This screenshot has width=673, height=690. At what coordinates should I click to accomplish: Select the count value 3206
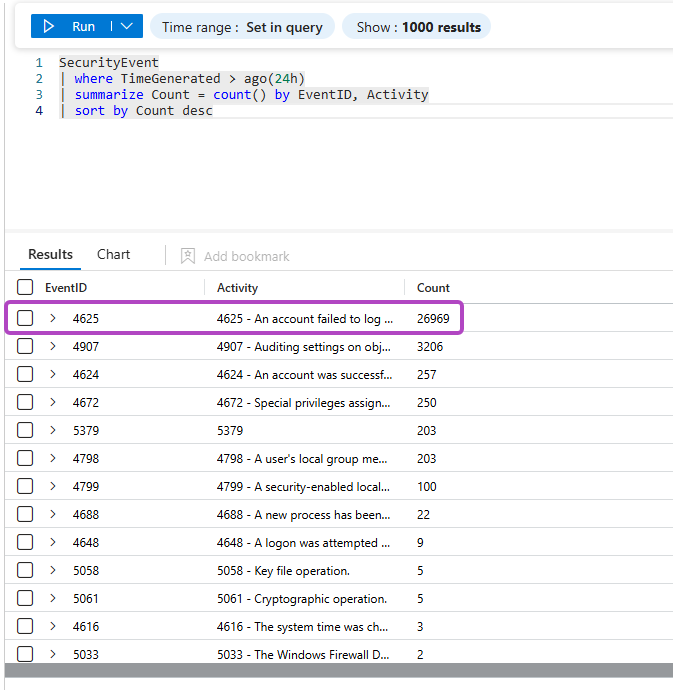coord(430,347)
